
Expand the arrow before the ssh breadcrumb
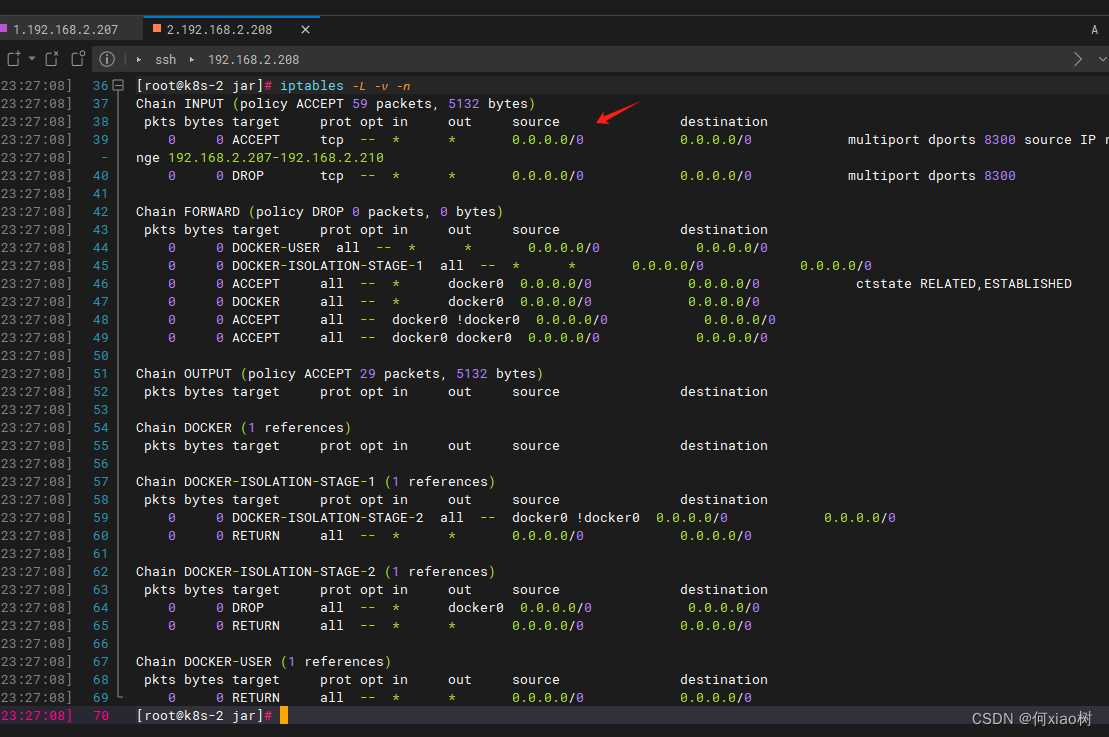tap(139, 59)
